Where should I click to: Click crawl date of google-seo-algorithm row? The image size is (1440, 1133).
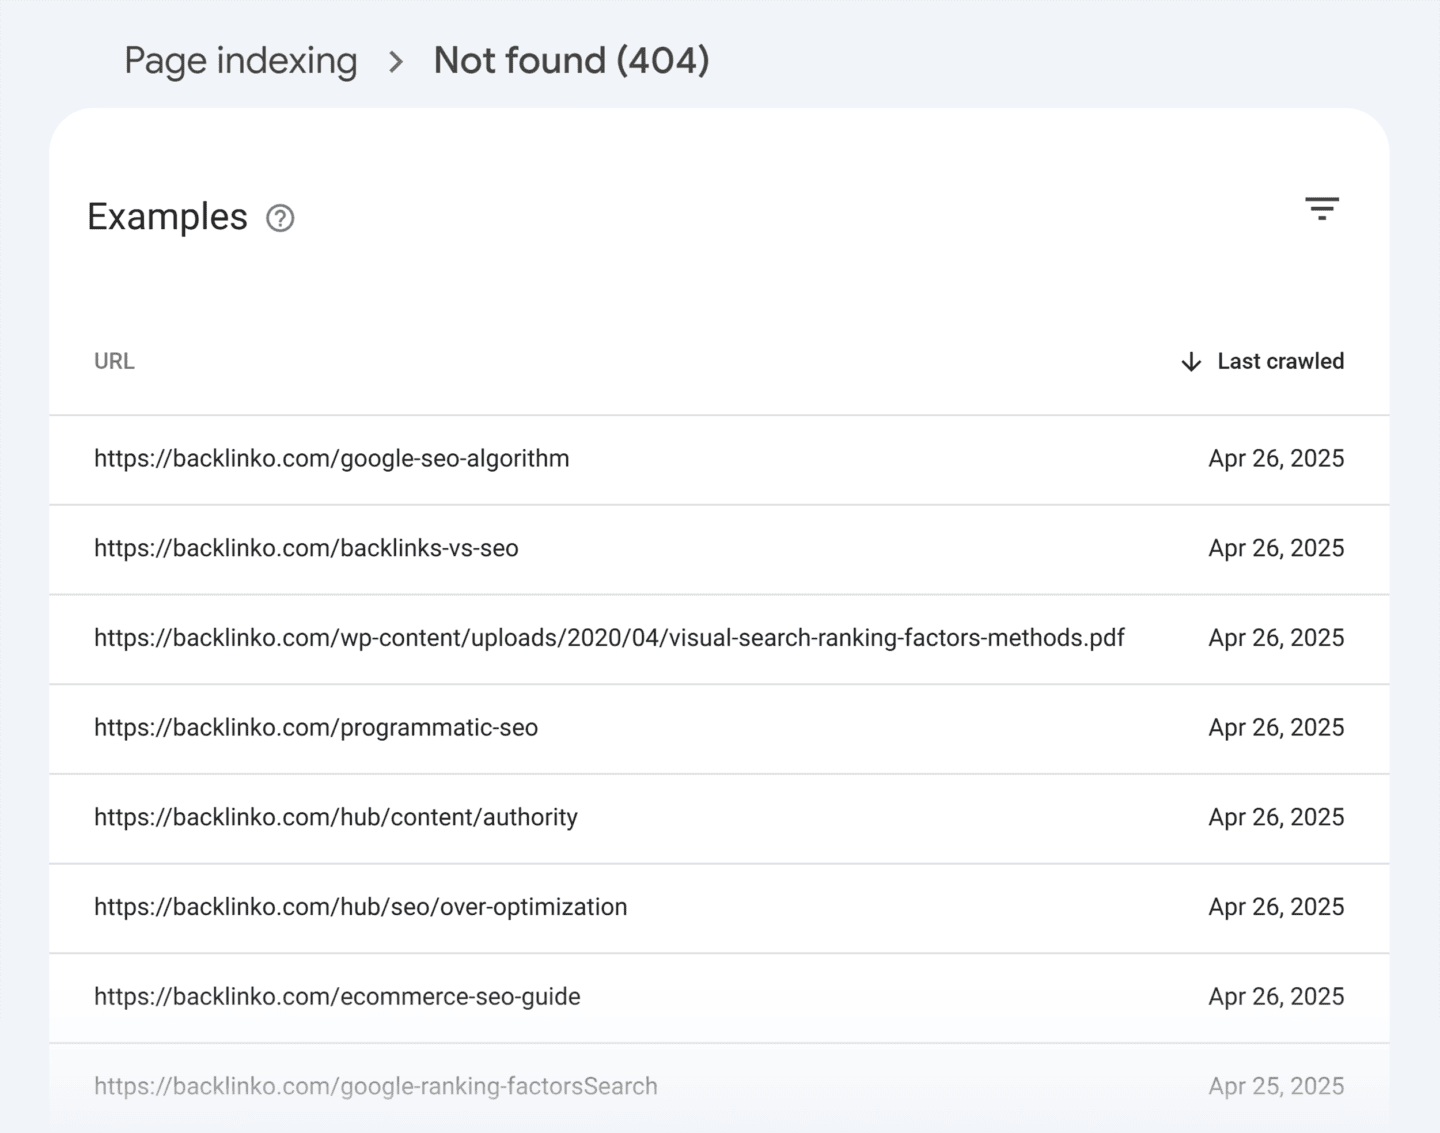(x=1275, y=459)
